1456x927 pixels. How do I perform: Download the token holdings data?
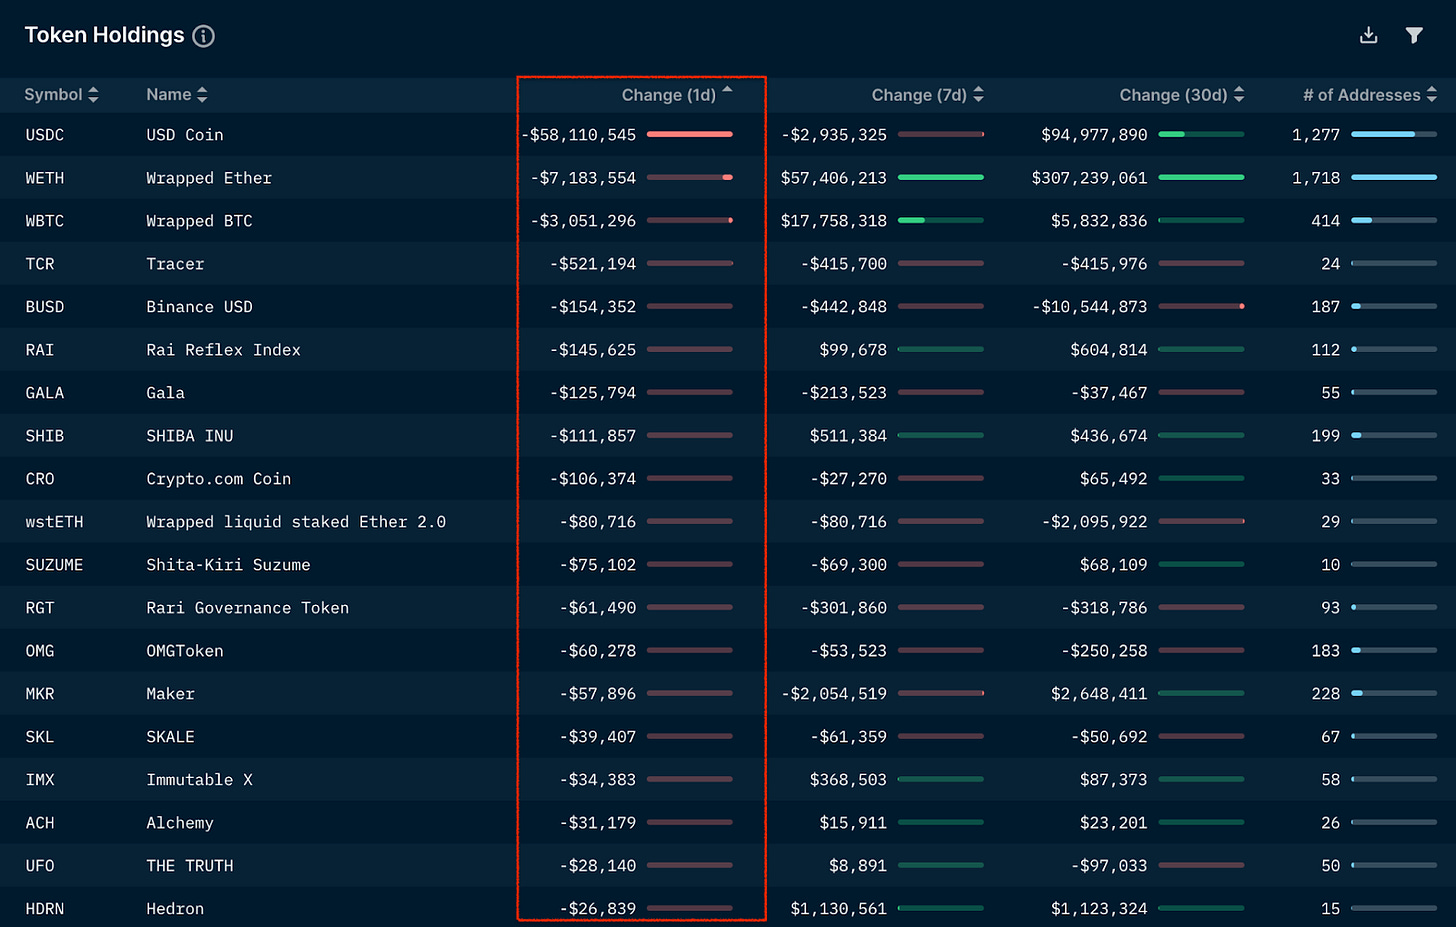(1369, 36)
